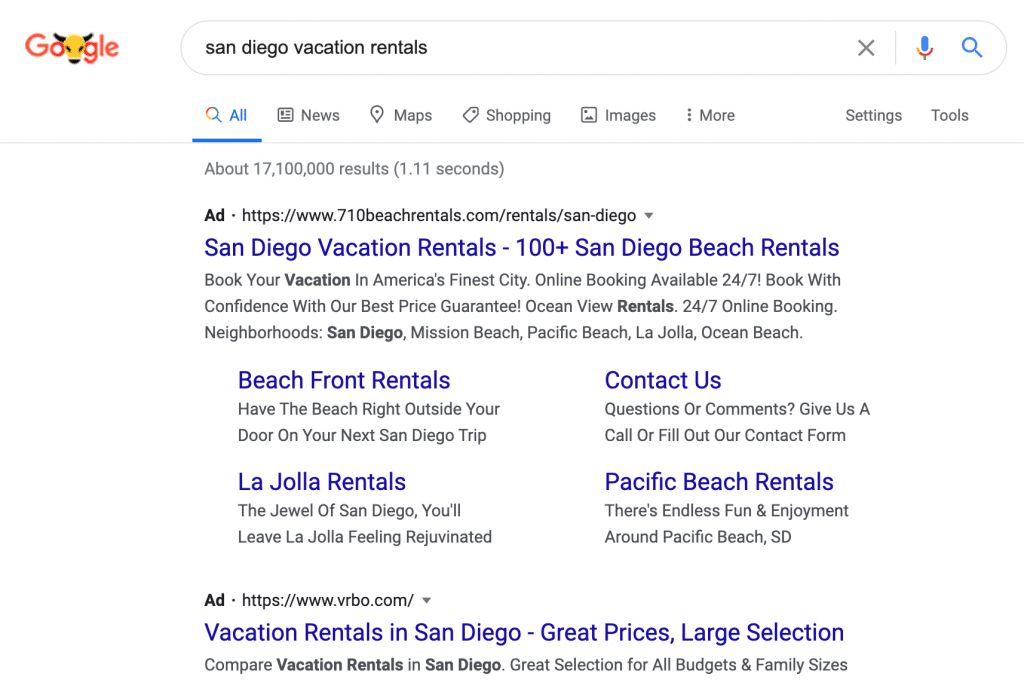Open Vacation Rentals in San Diego vrbo ad
This screenshot has height=698, width=1024.
[524, 633]
